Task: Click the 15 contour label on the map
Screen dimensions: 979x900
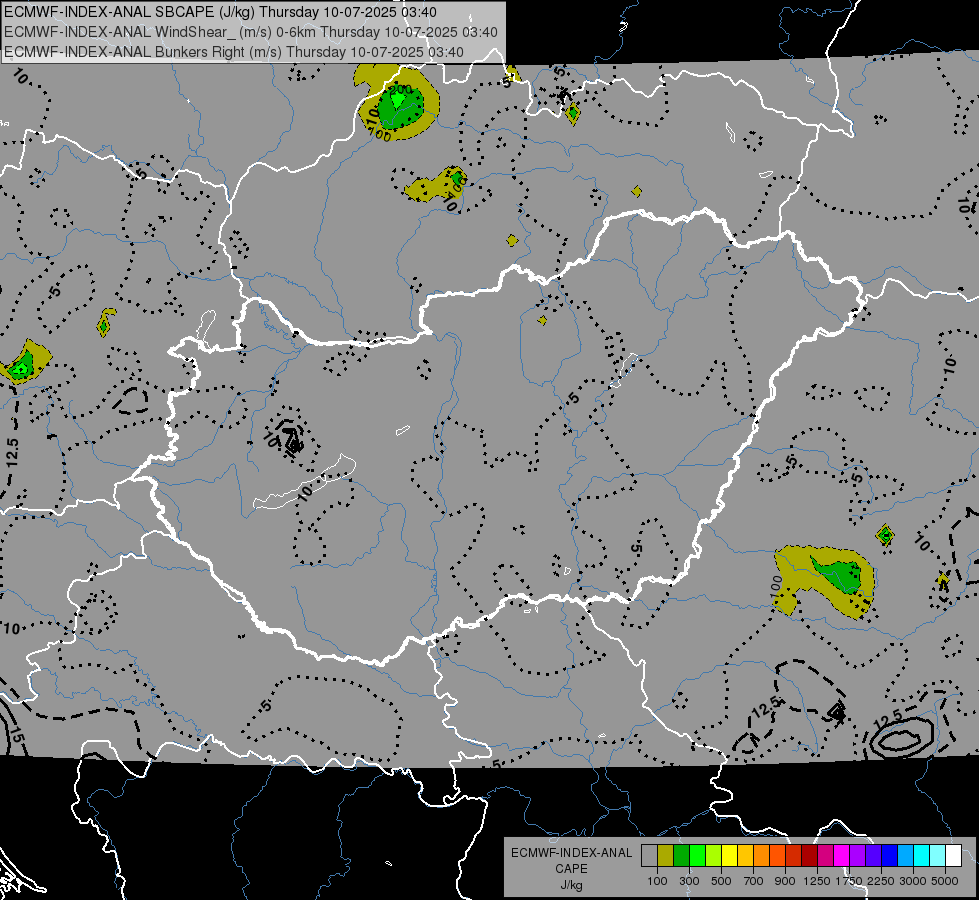Action: pos(16,735)
